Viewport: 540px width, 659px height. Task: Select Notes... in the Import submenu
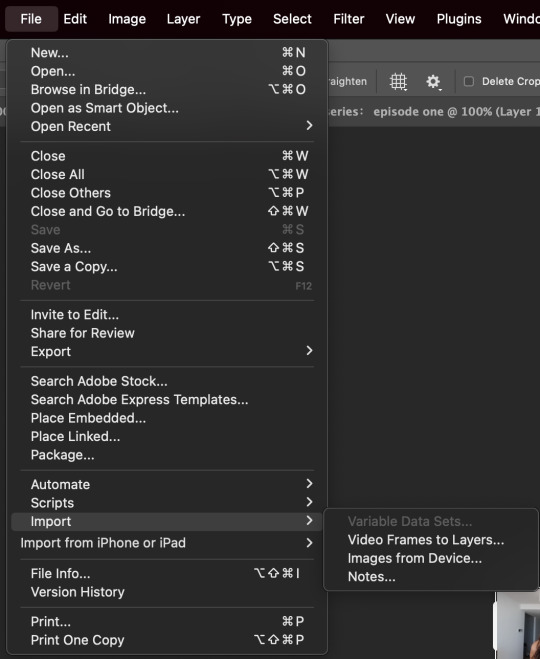pos(431,577)
